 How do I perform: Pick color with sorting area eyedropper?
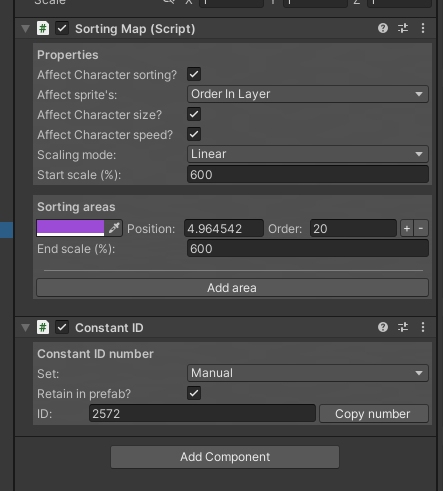tap(114, 228)
